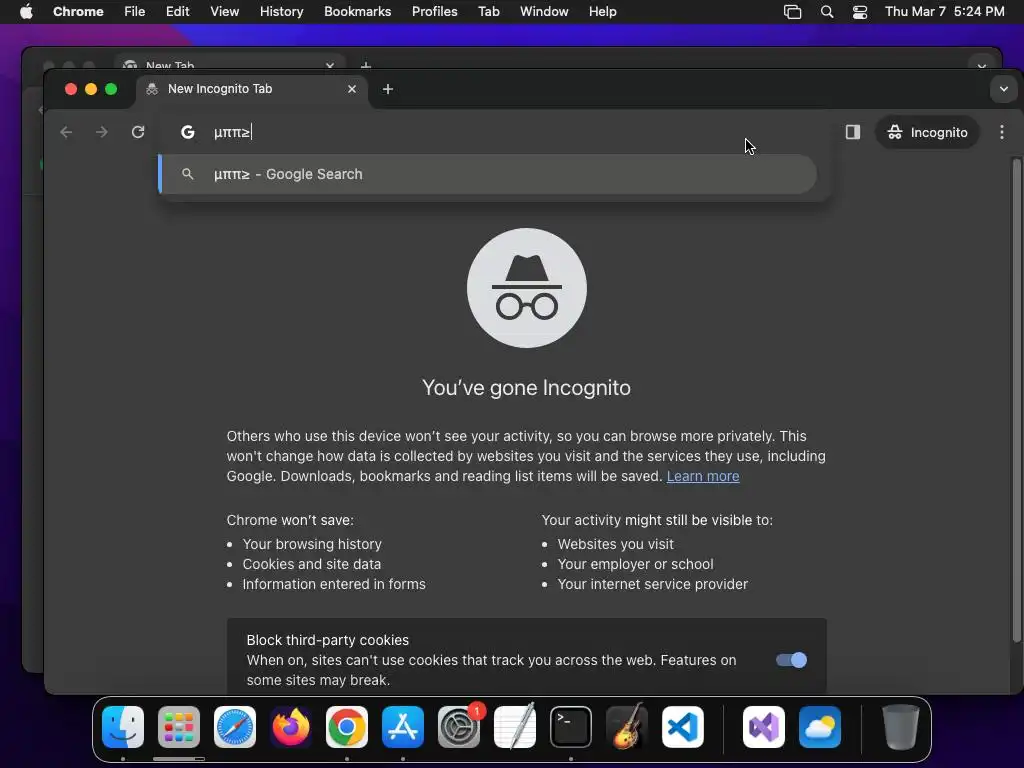1024x768 pixels.
Task: Click the Incognito hat and glasses logo
Action: (x=527, y=288)
